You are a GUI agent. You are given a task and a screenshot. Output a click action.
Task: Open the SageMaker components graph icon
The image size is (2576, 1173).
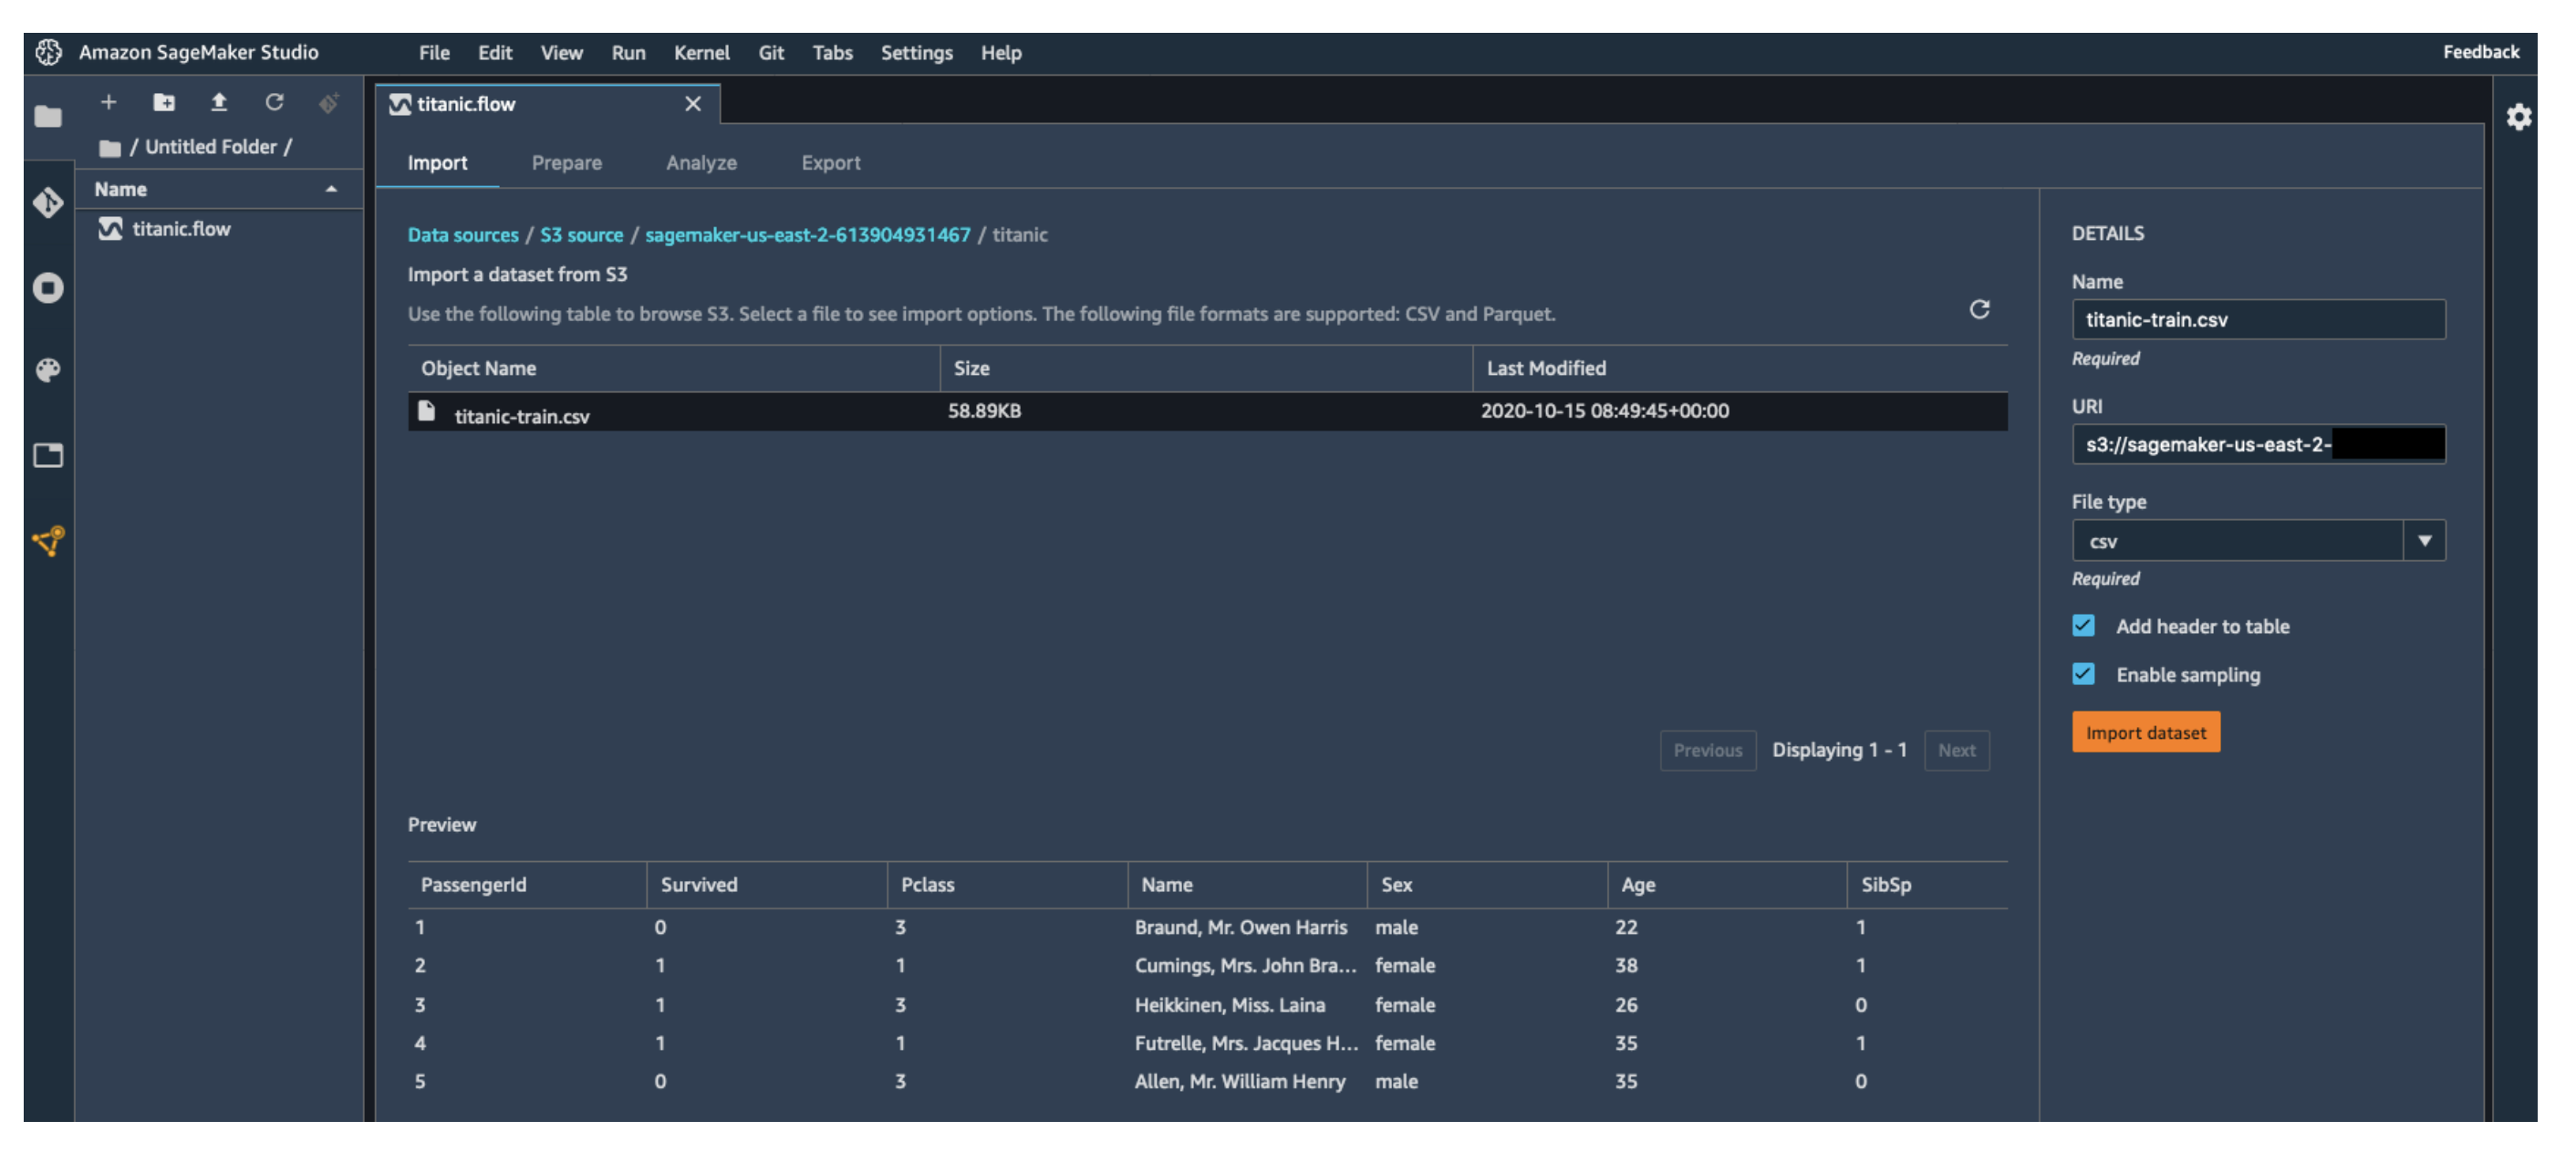[x=48, y=541]
